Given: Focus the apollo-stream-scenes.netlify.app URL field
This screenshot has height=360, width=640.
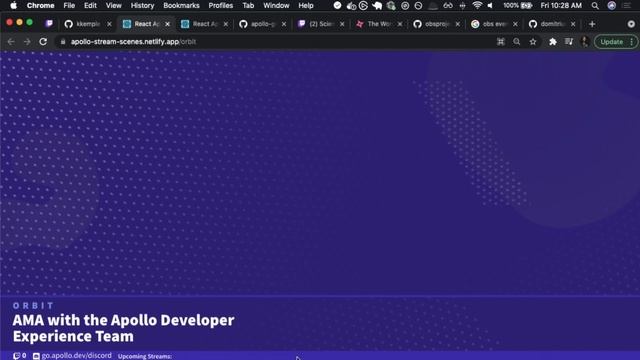Looking at the screenshot, I should [x=133, y=42].
